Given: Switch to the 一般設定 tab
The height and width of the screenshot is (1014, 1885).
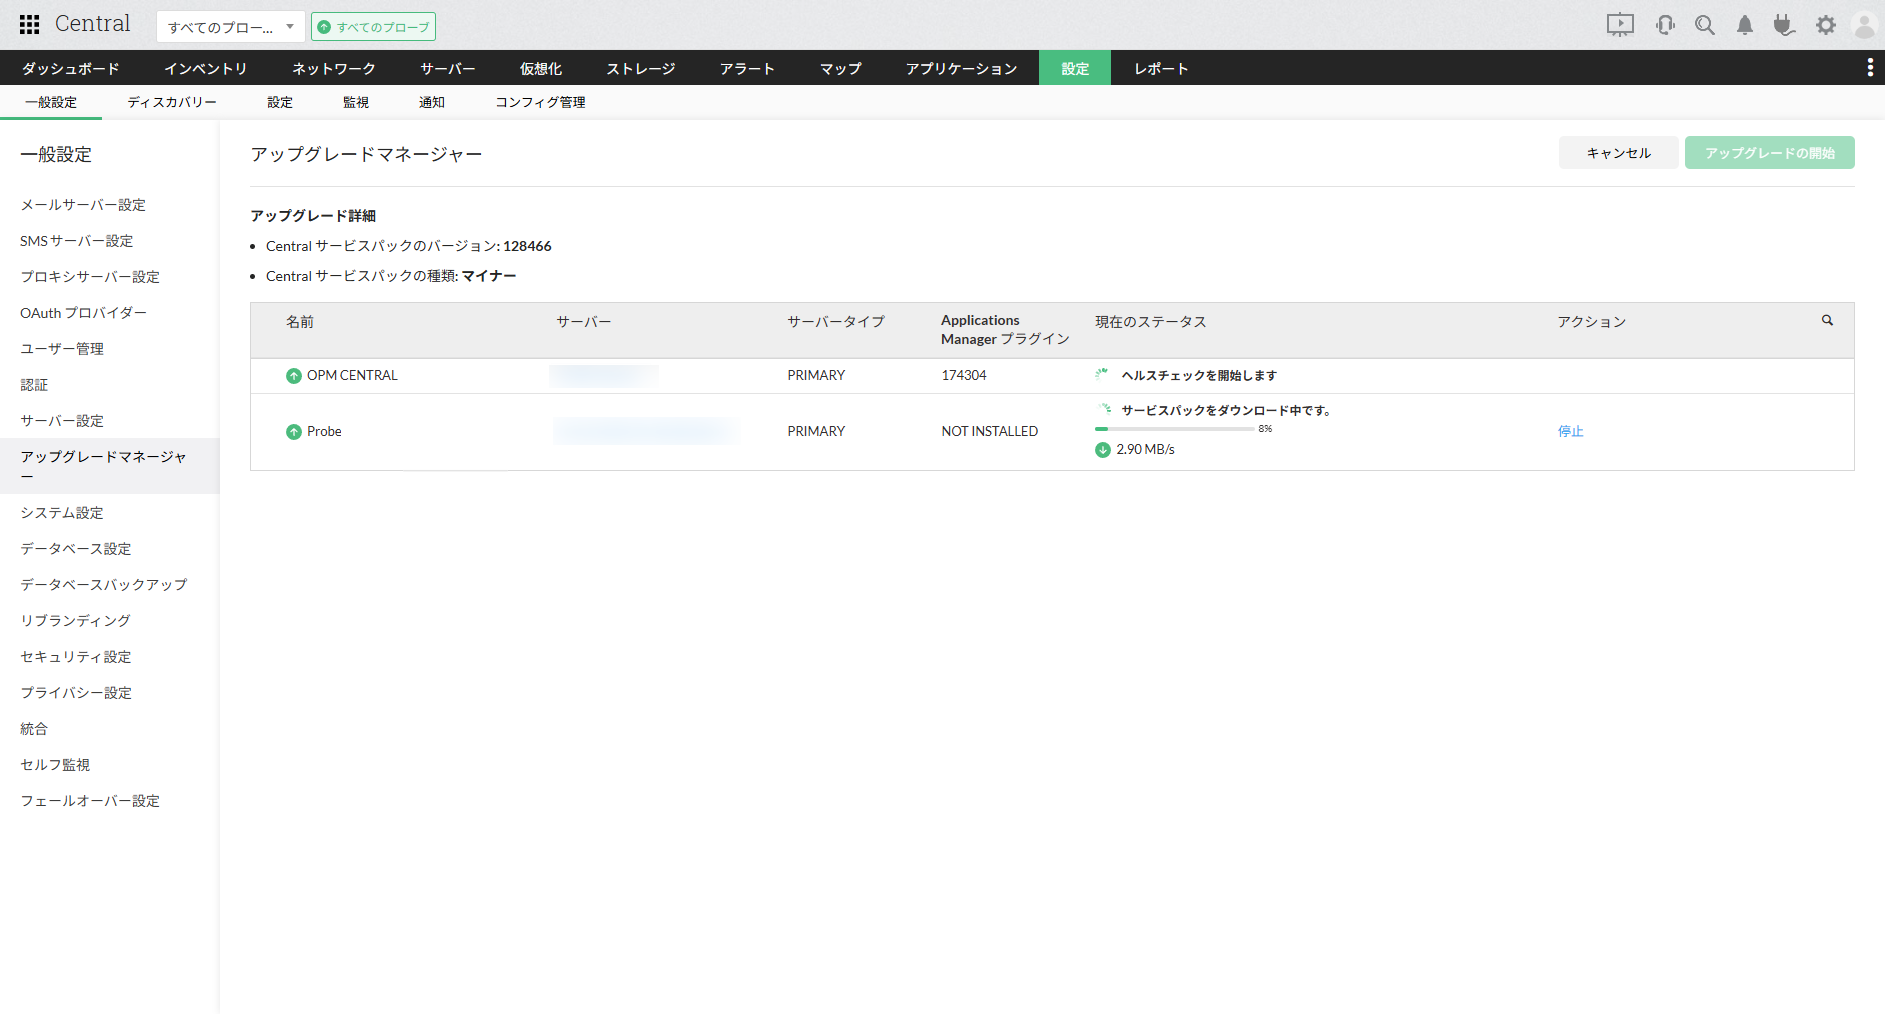Looking at the screenshot, I should click(51, 102).
